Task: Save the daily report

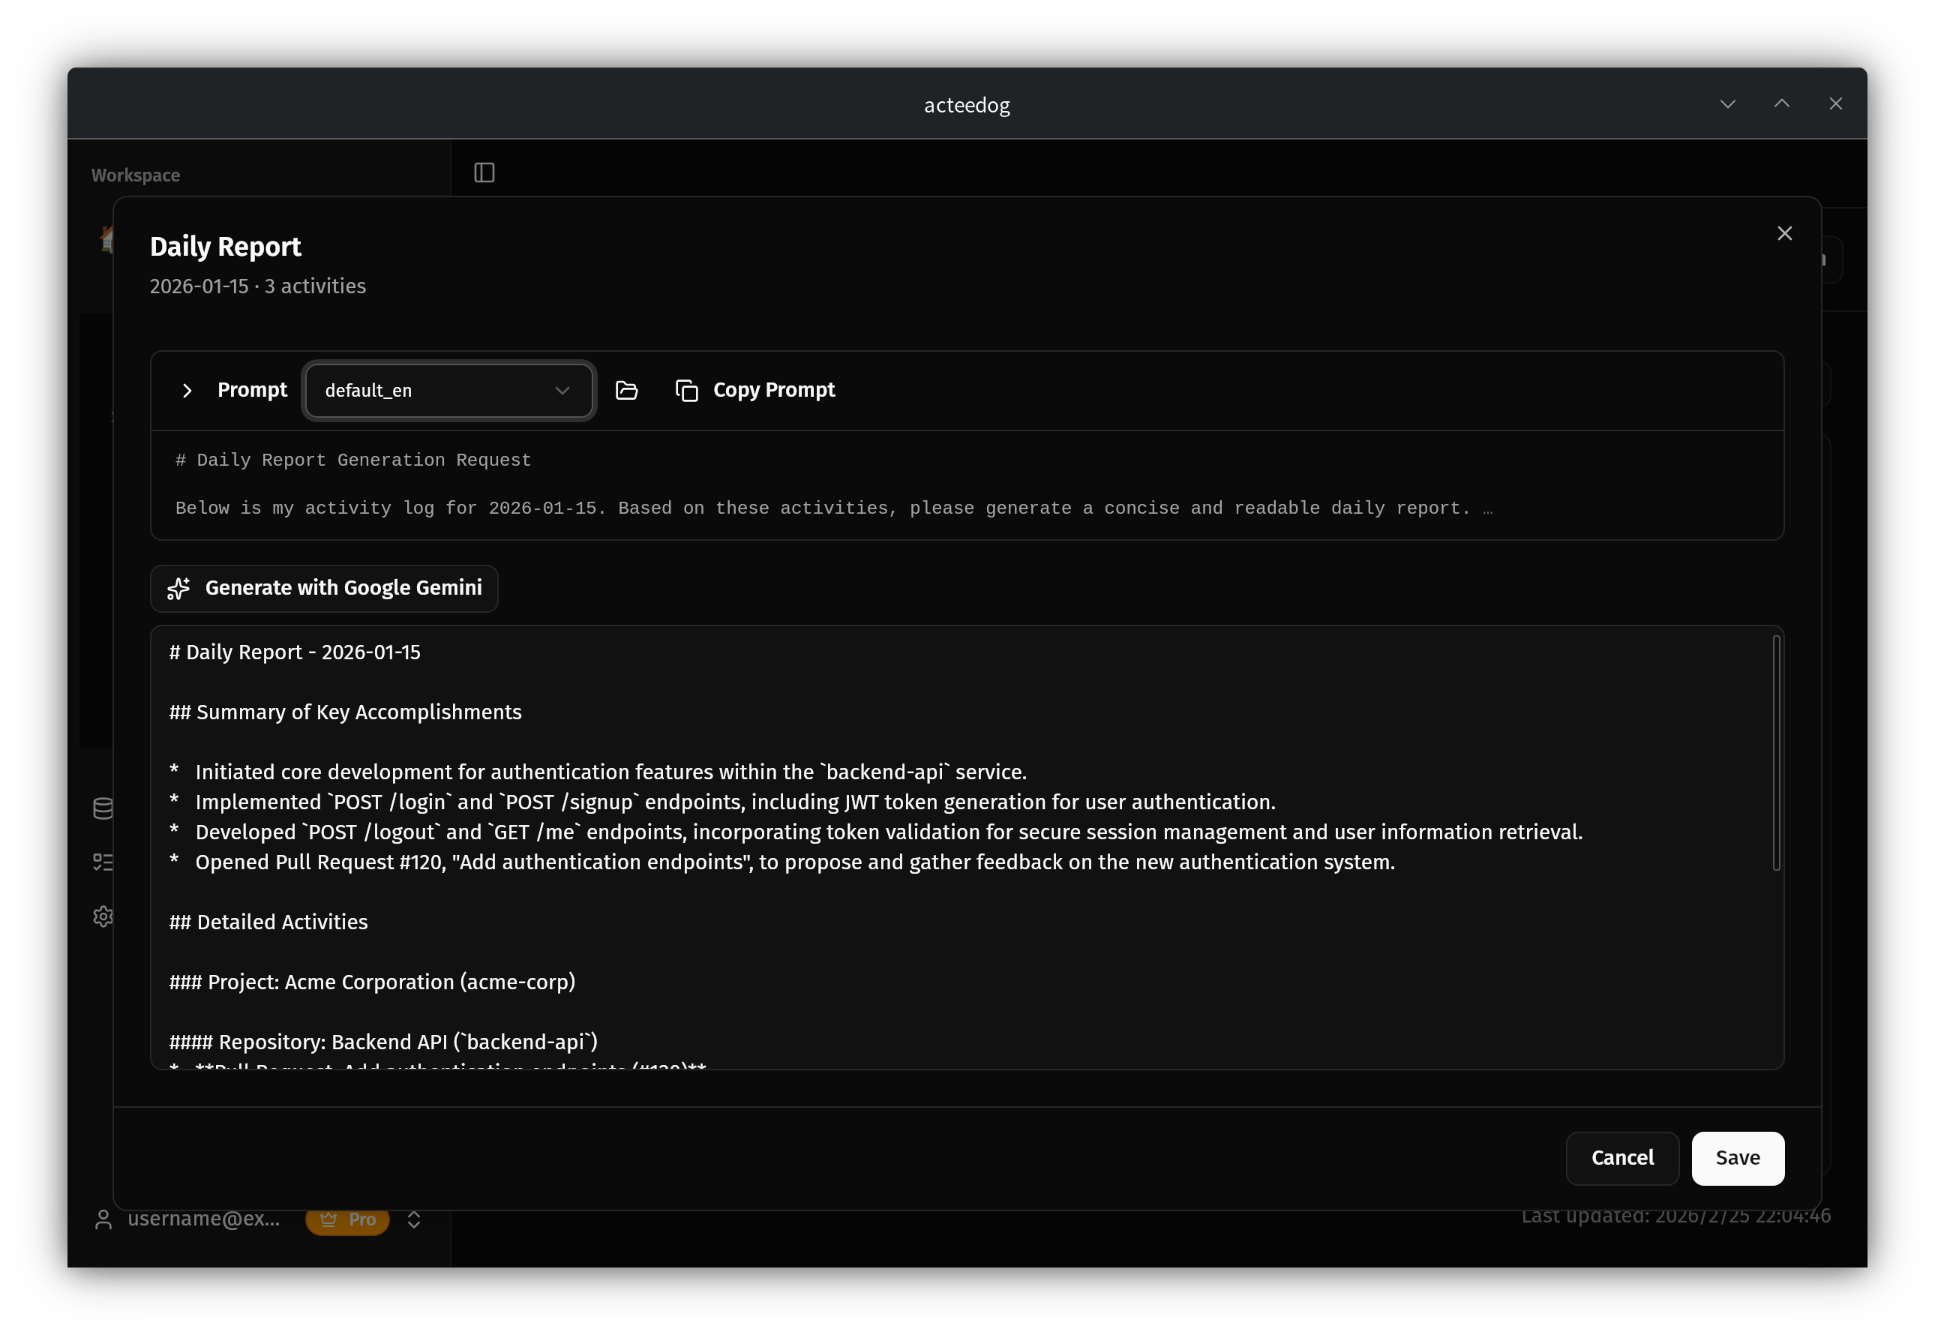Action: 1737,1158
